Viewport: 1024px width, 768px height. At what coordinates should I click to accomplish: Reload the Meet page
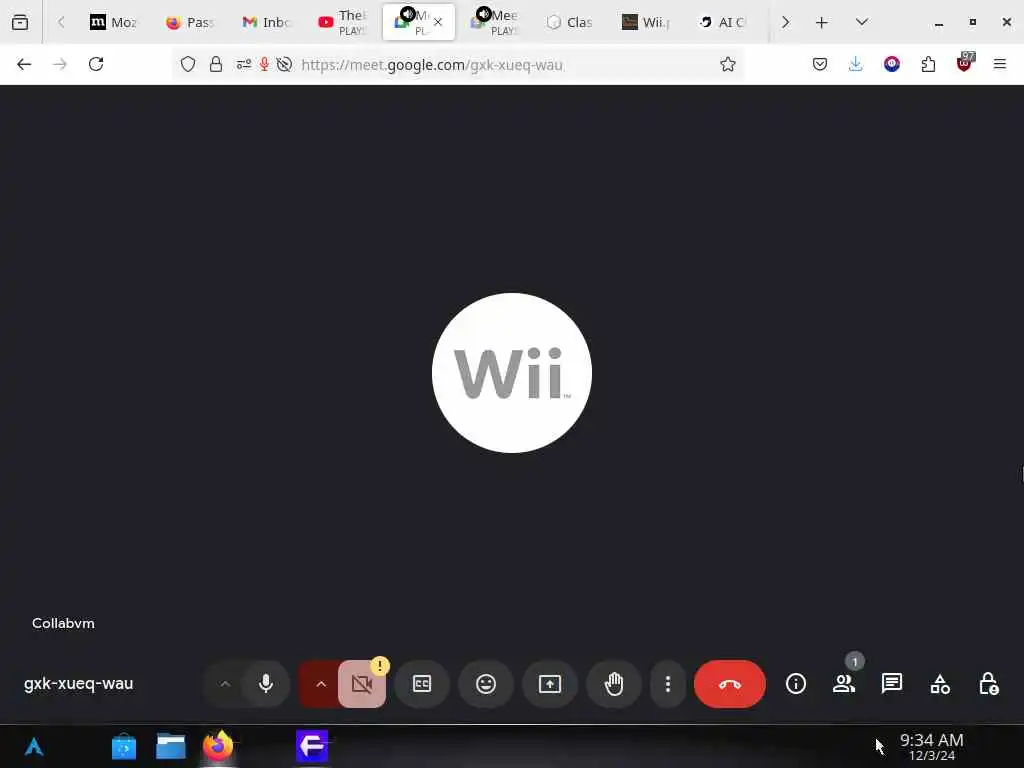coord(96,64)
